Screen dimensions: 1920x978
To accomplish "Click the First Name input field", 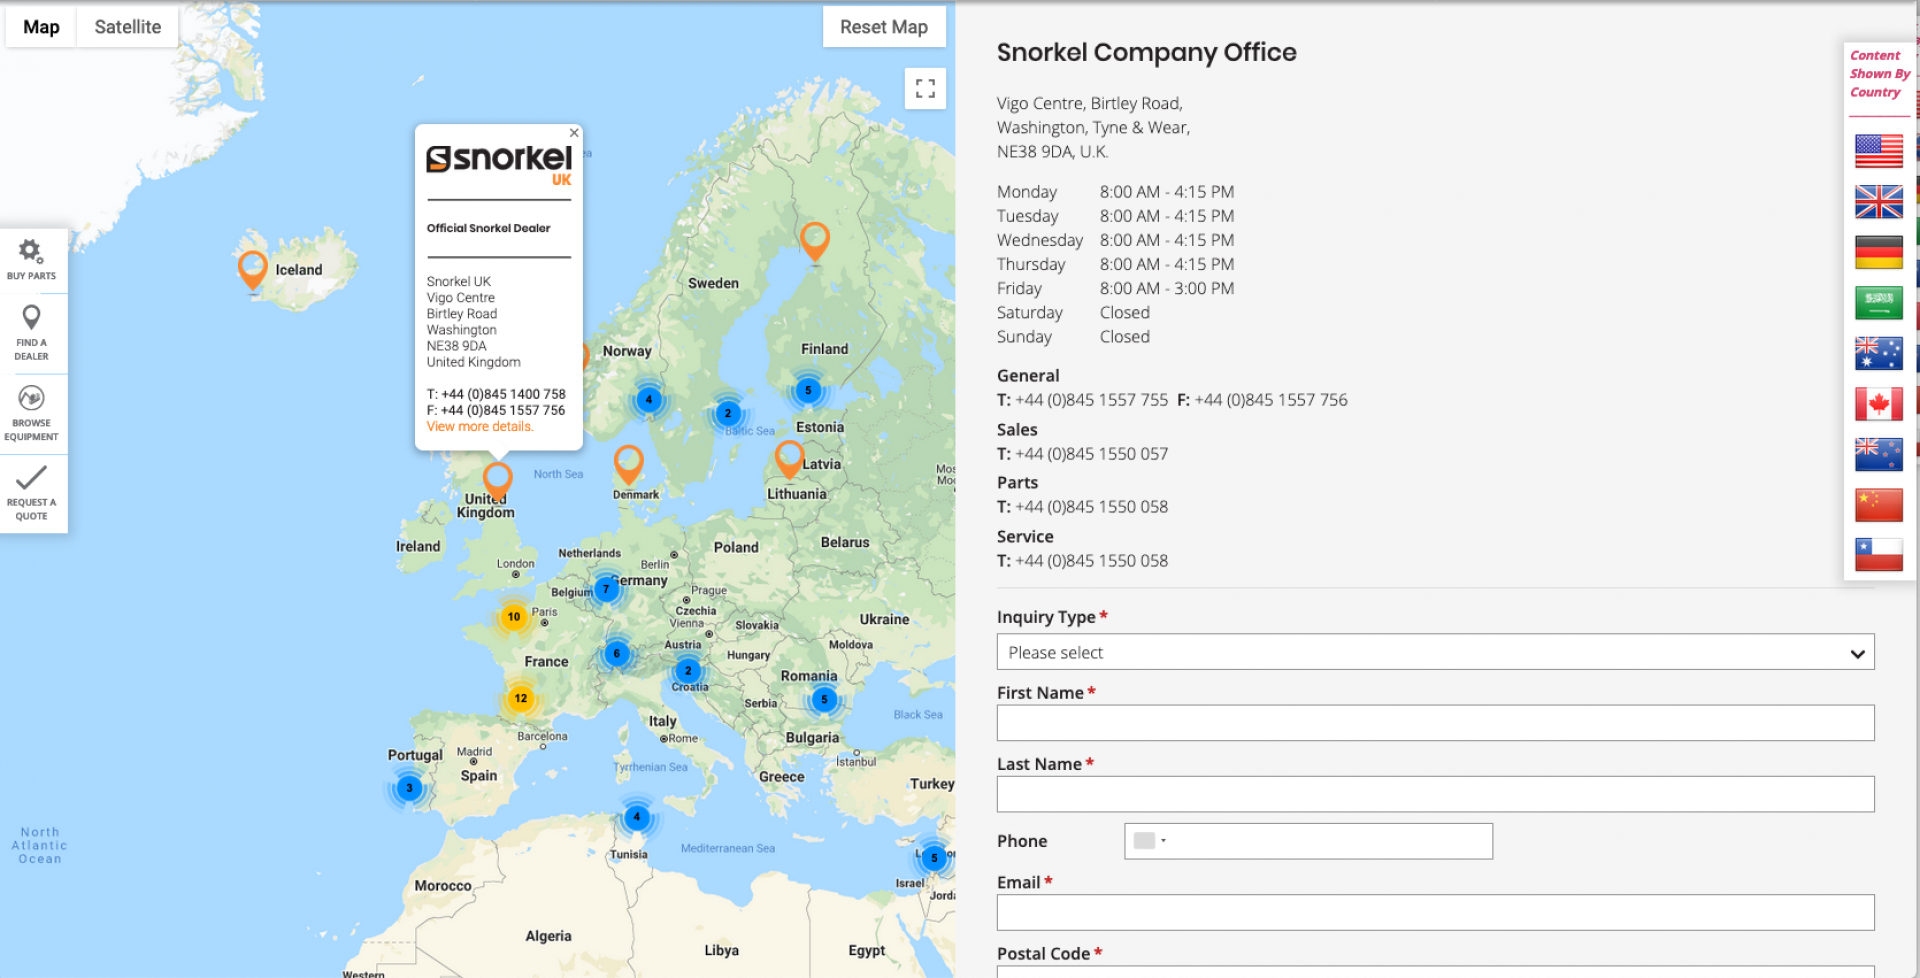I will [x=1434, y=723].
